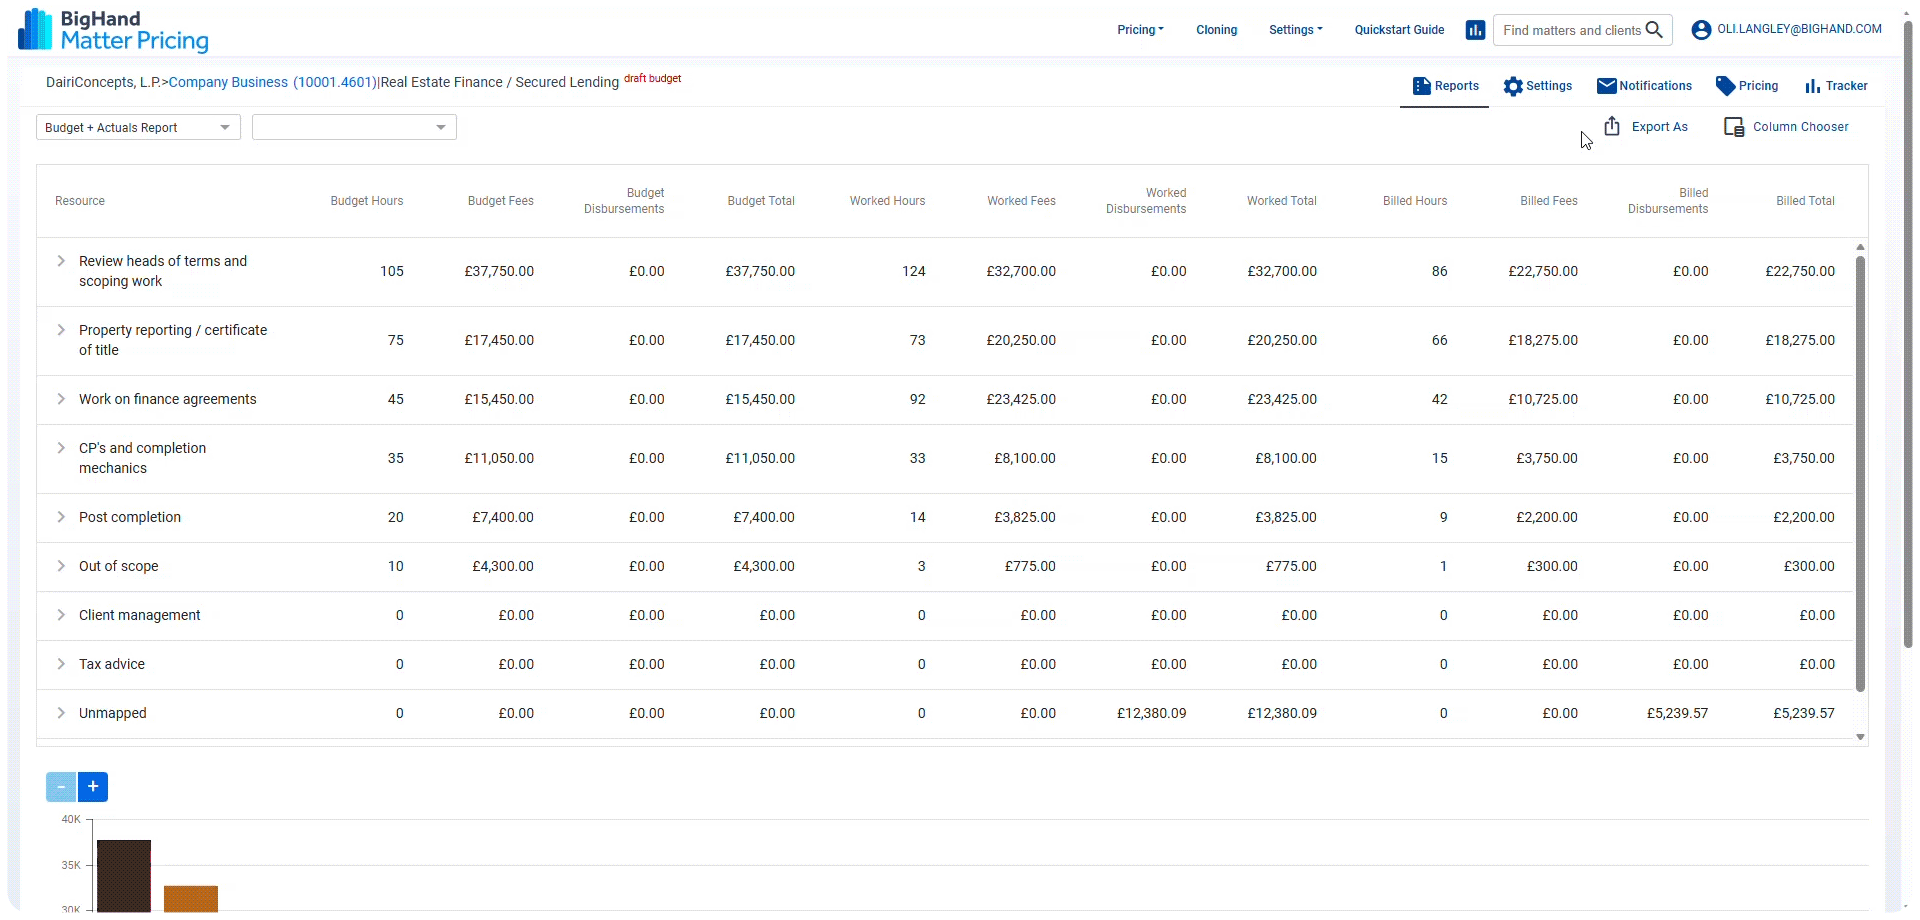Open the empty dropdown beside report selector
The width and height of the screenshot is (1920, 920).
[x=354, y=127]
